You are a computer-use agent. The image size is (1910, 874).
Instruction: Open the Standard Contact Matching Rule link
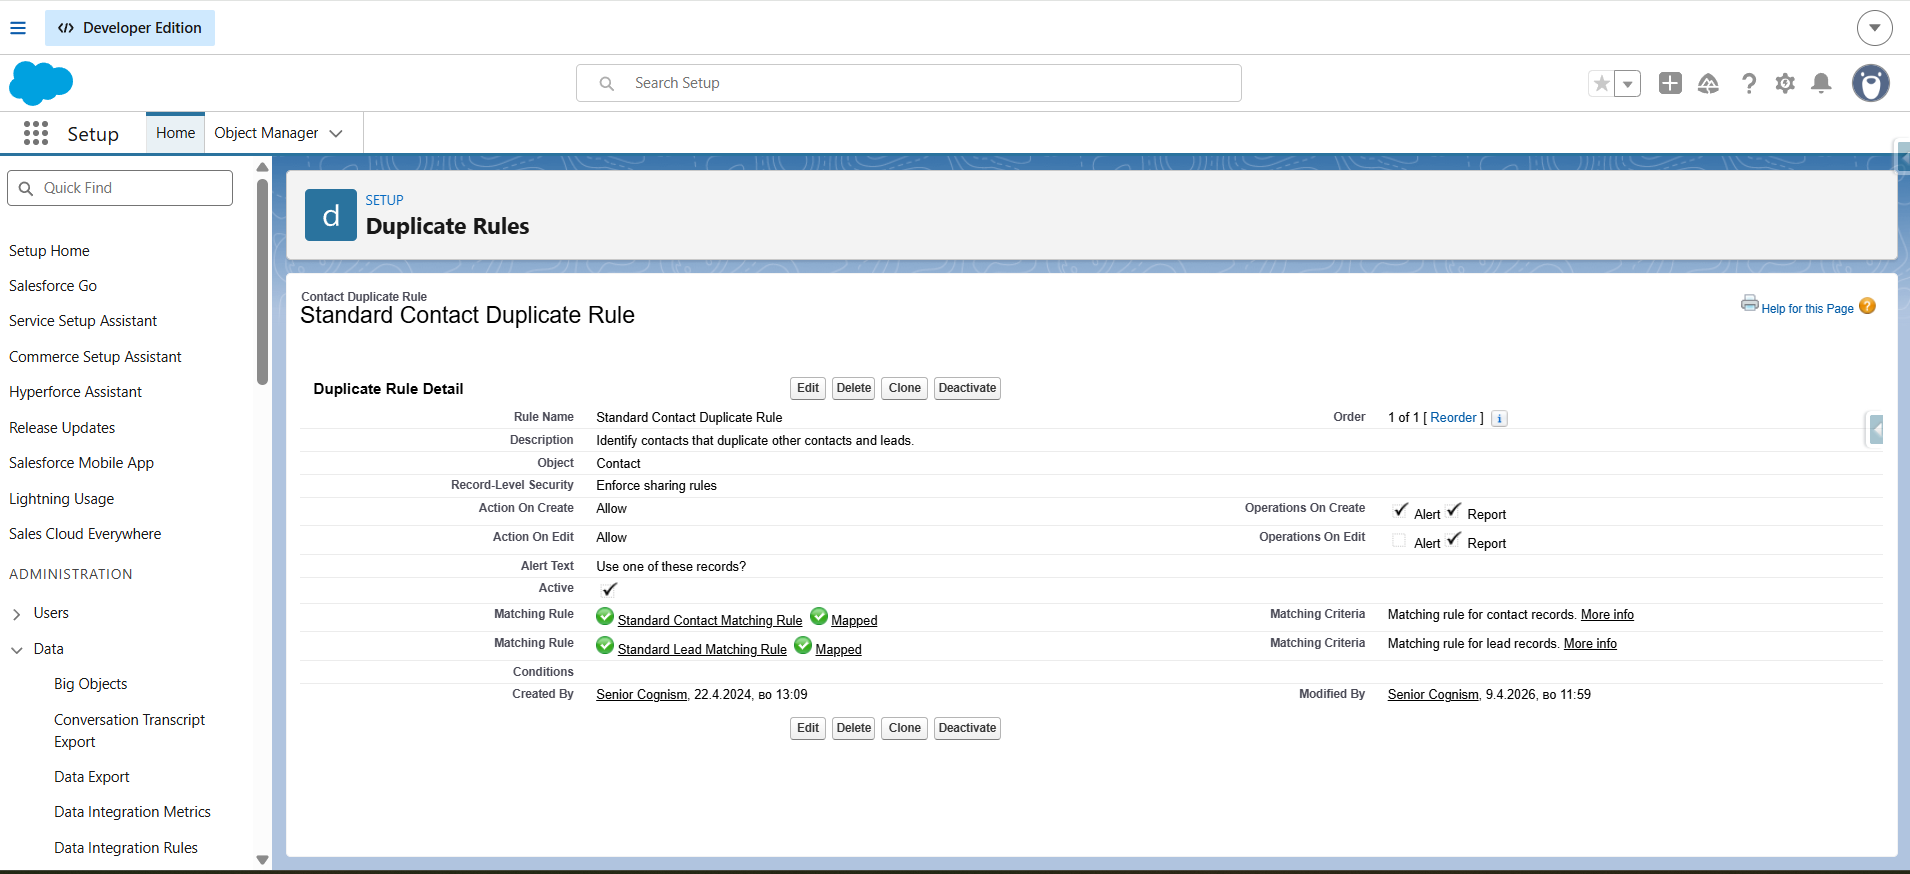[x=709, y=621]
